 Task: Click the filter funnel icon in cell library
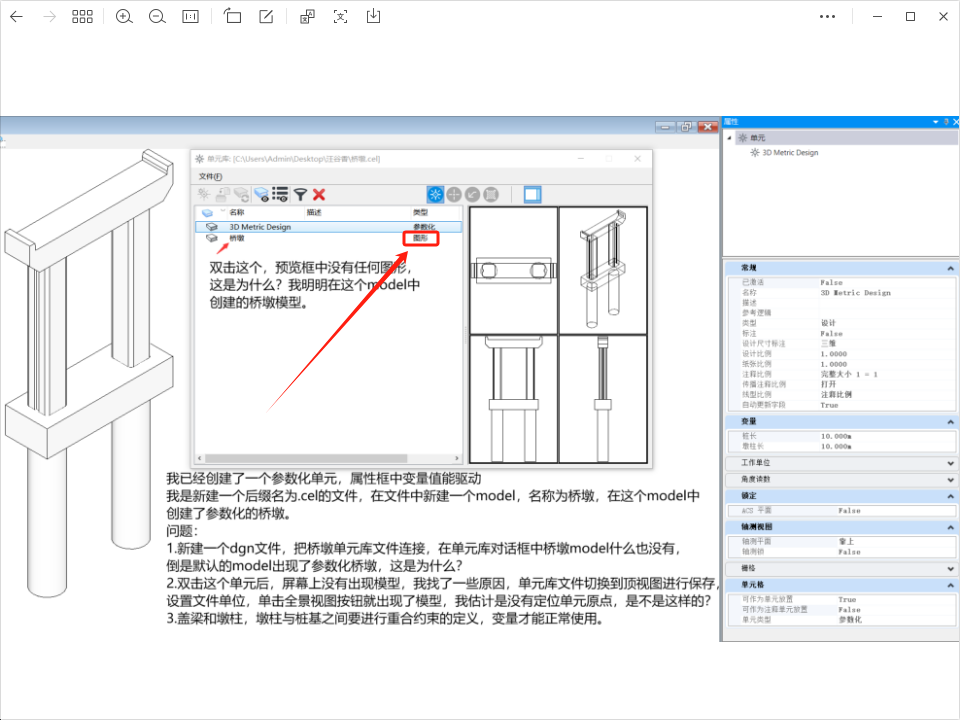300,195
